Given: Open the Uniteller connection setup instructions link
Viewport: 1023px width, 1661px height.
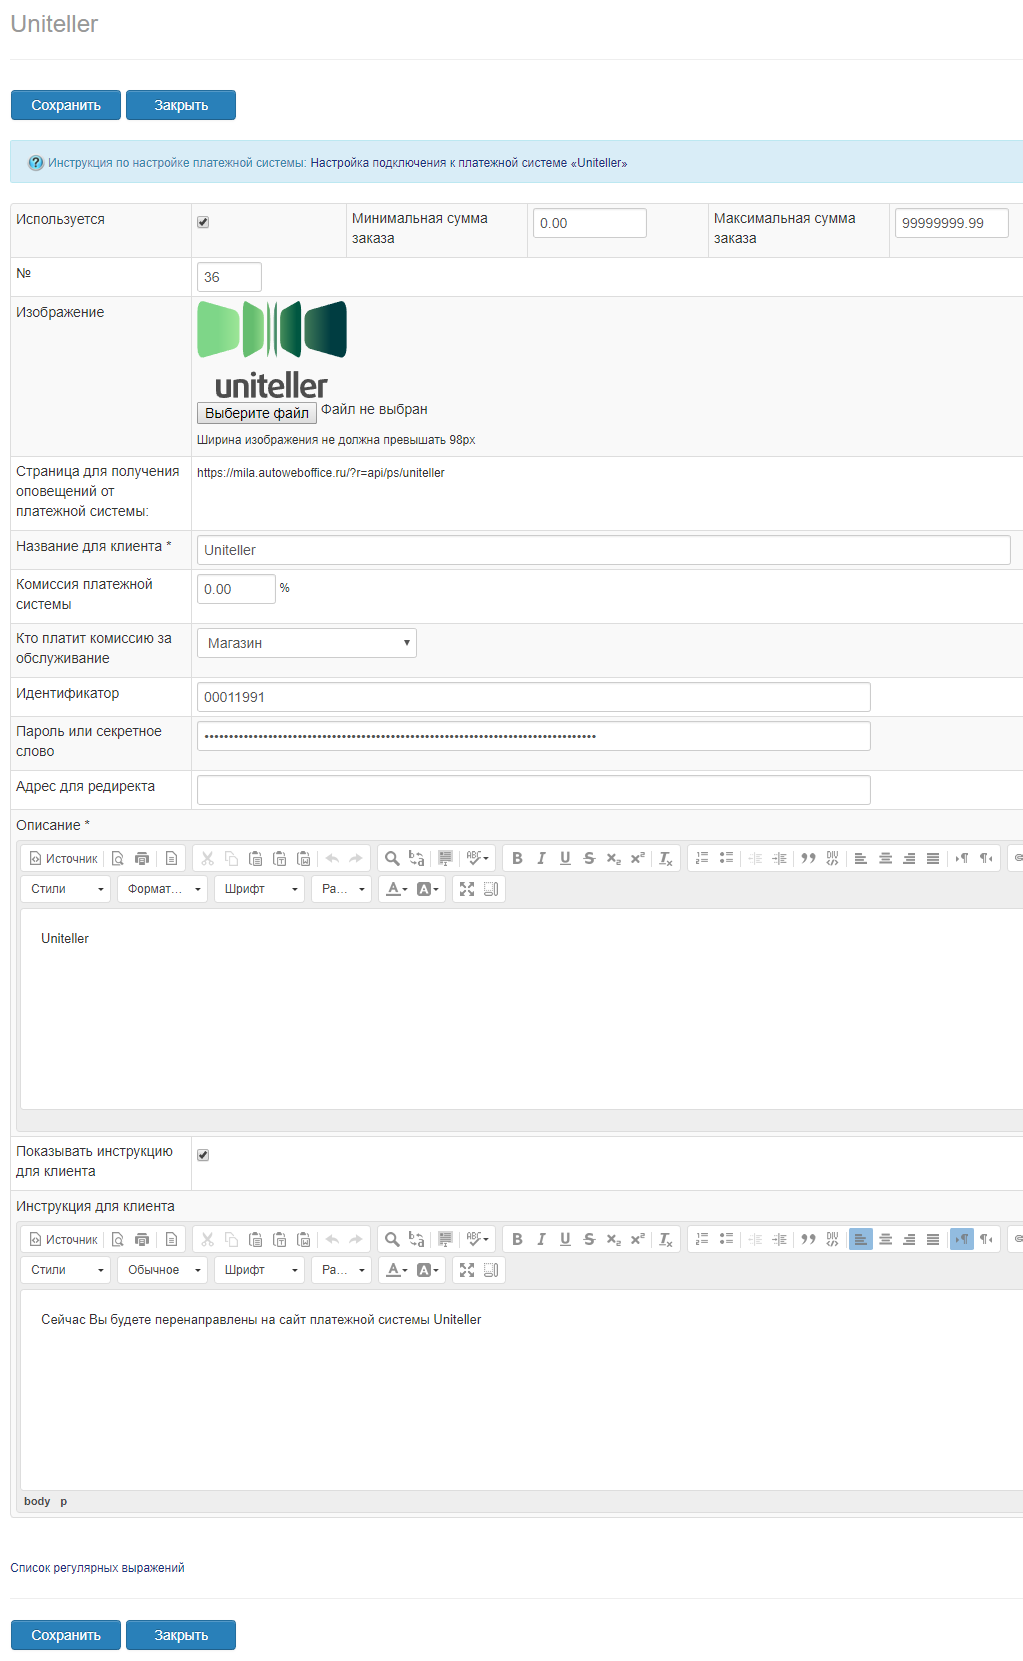Looking at the screenshot, I should (468, 163).
